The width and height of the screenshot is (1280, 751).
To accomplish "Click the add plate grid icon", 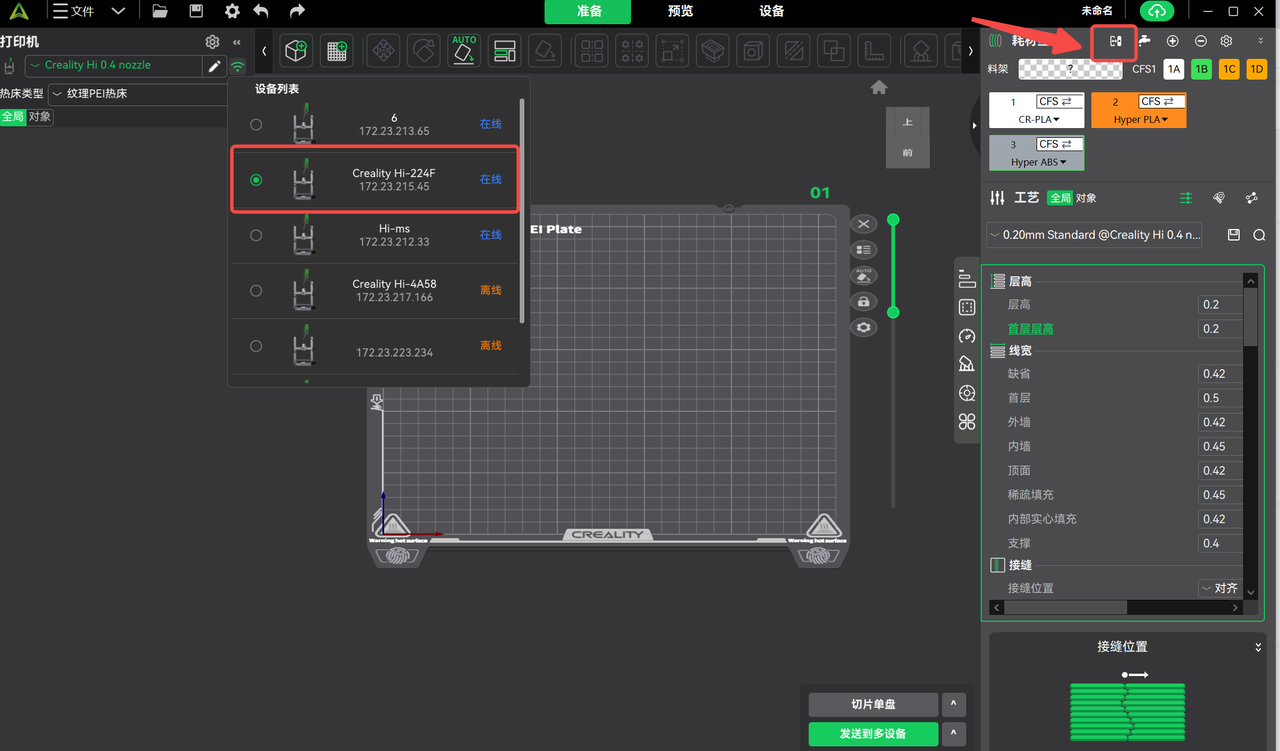I will coord(337,50).
